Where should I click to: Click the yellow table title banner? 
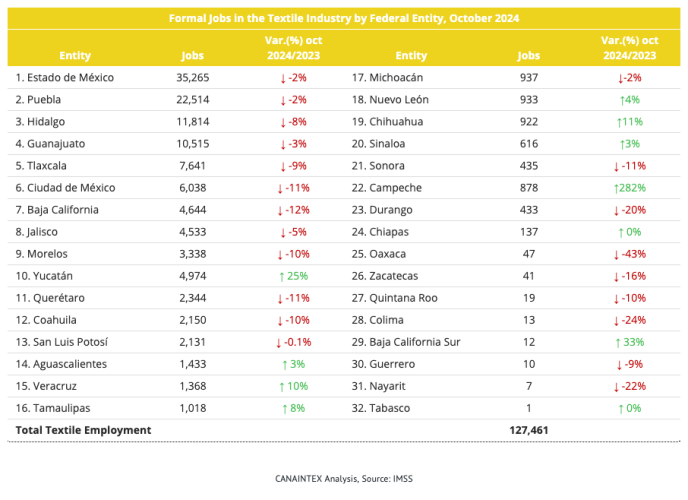344,18
